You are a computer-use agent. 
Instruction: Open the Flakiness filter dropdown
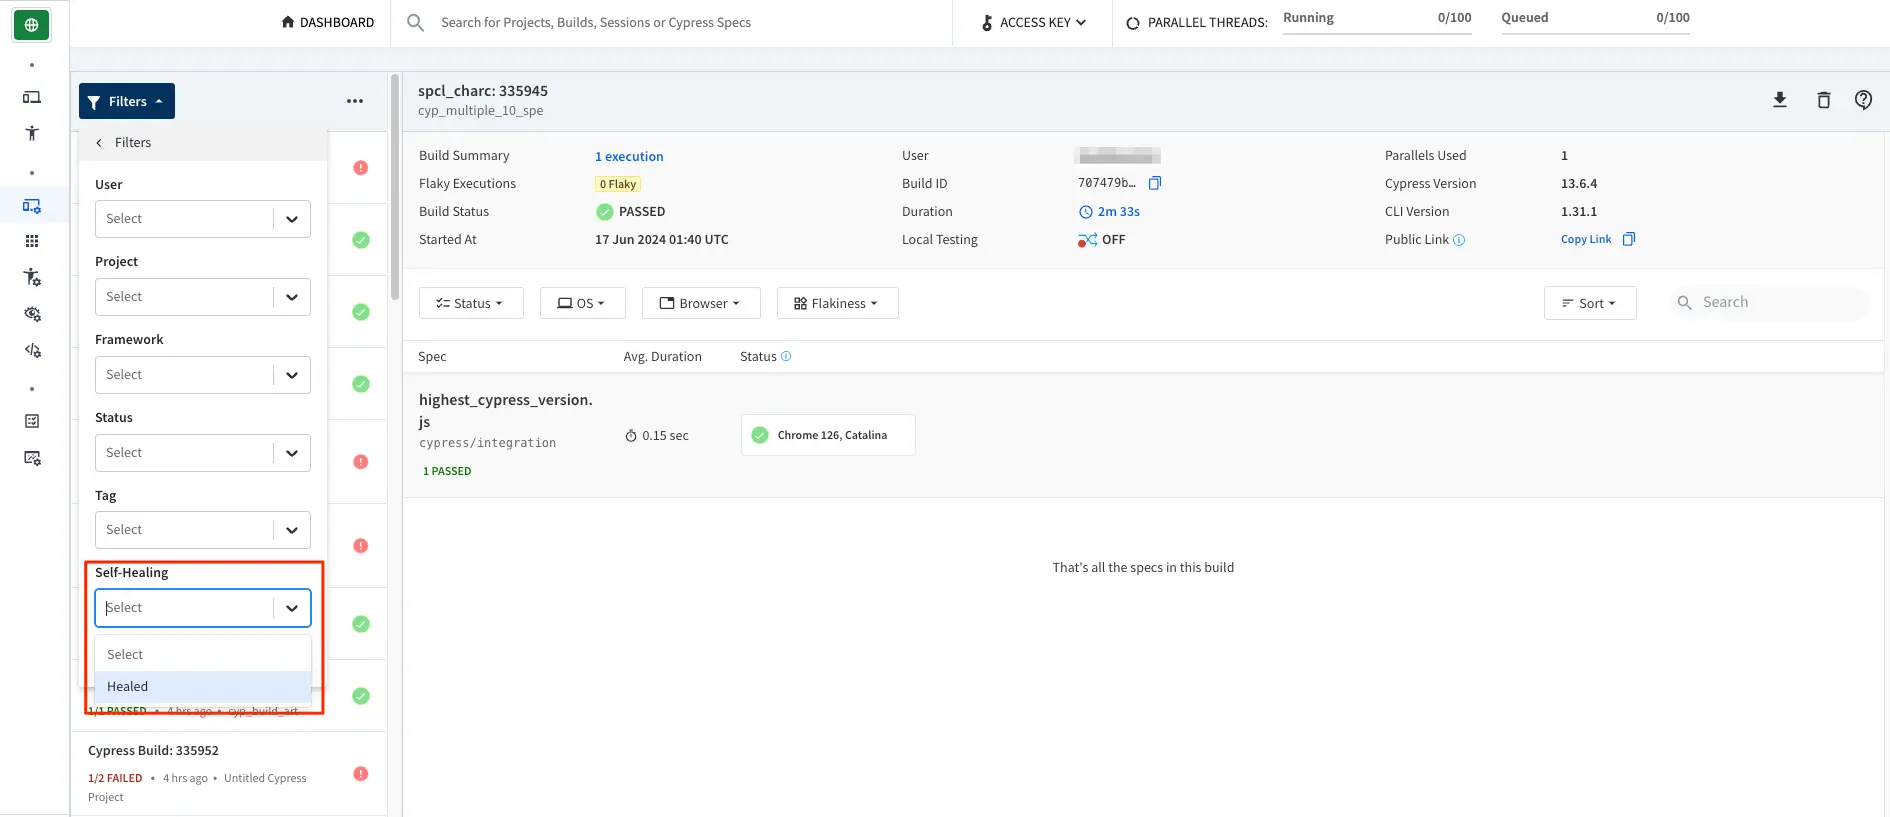click(837, 303)
